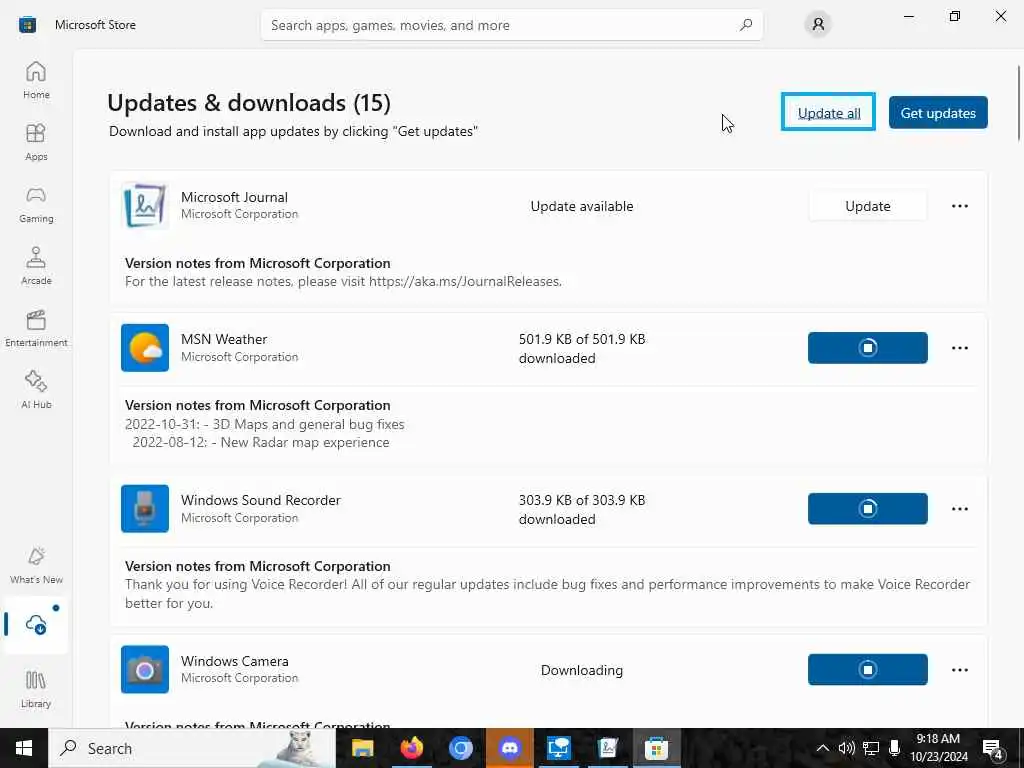Show hidden system tray icons
This screenshot has height=768, width=1024.
[823, 748]
